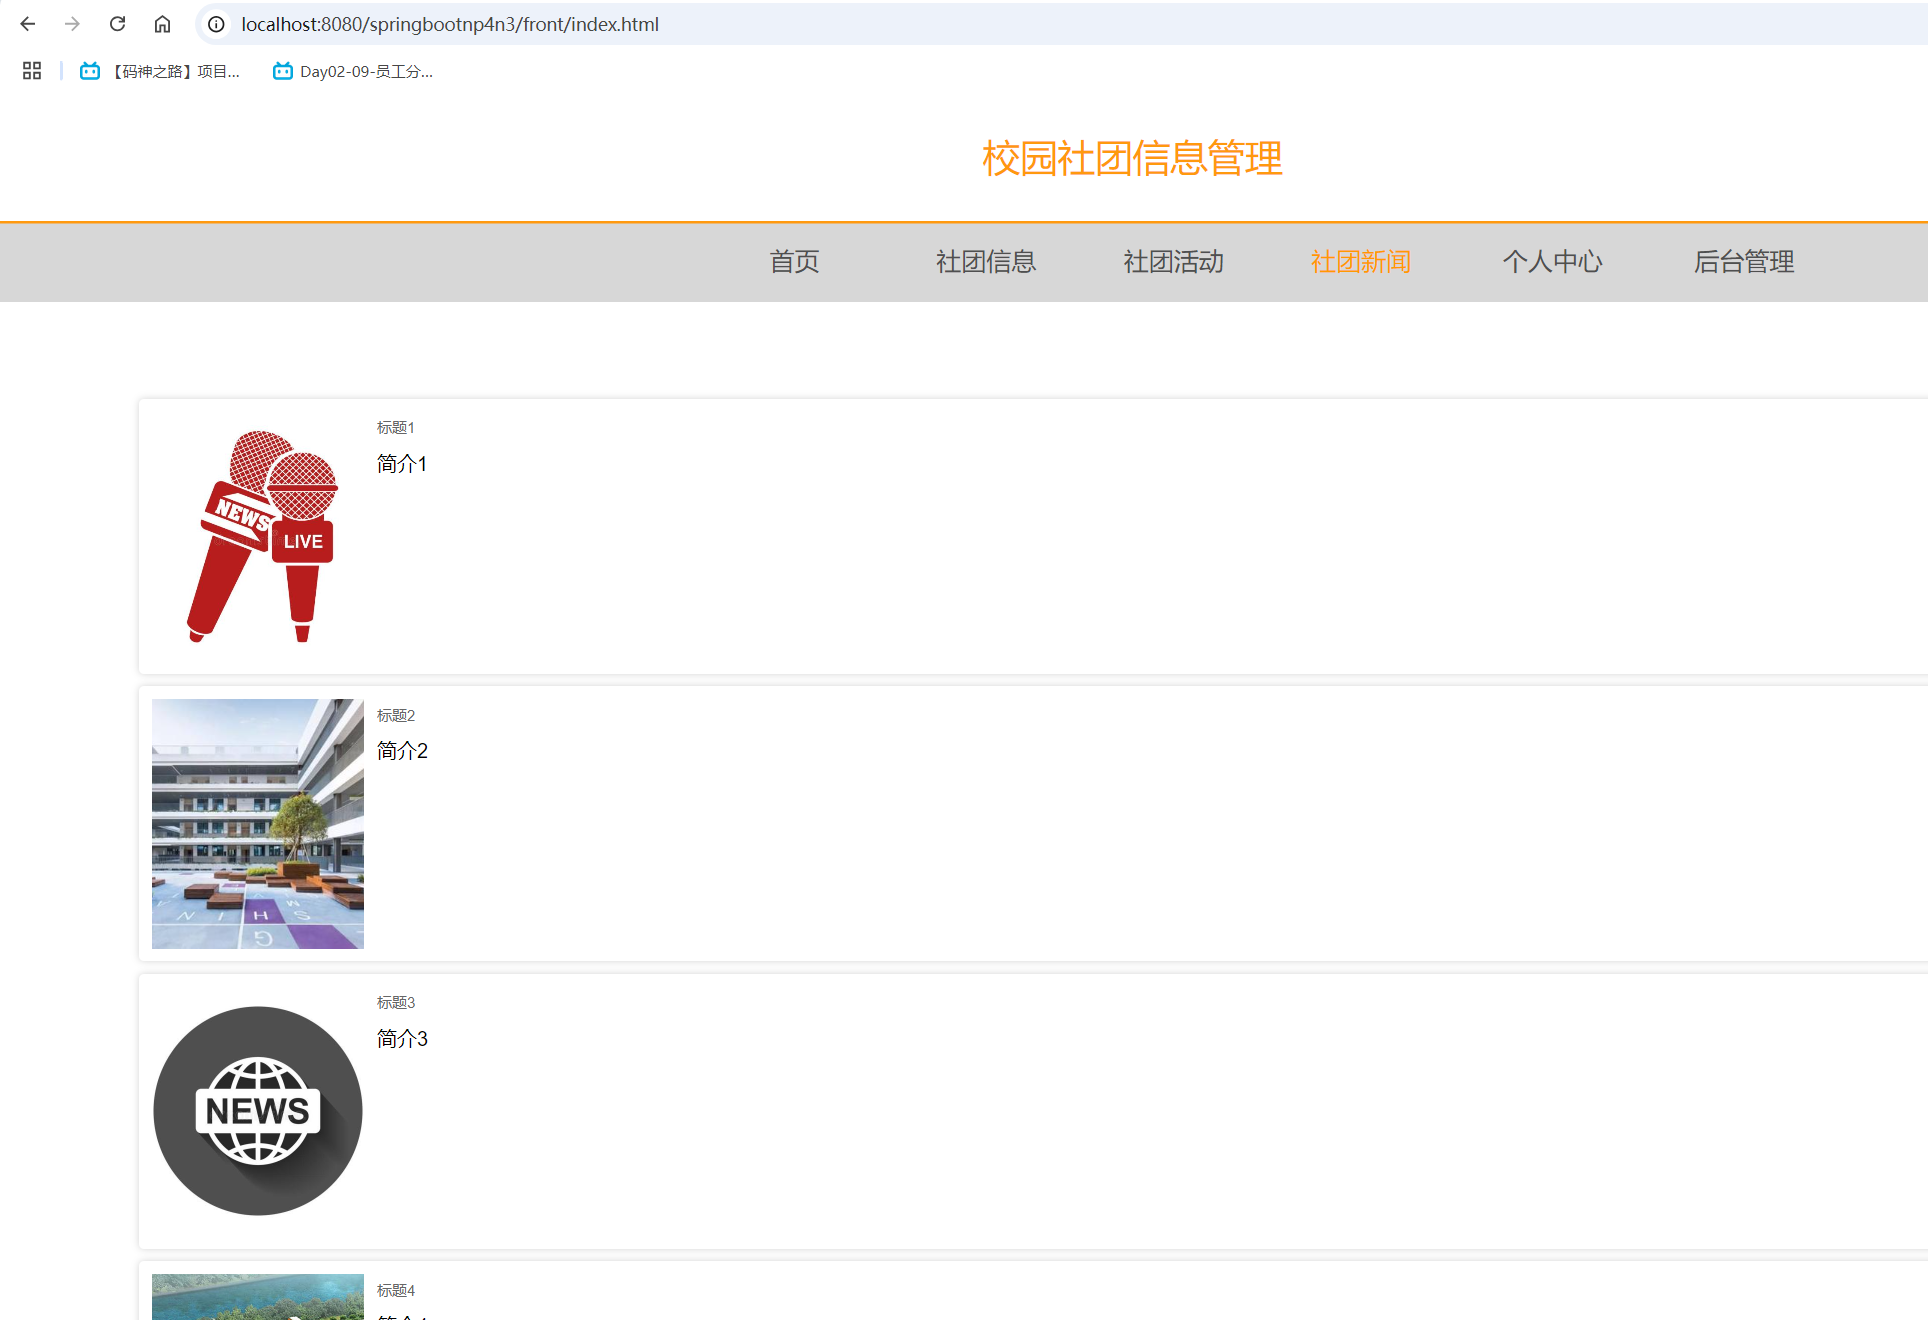Image resolution: width=1928 pixels, height=1320 pixels.
Task: Open the news item titled 标题3
Action: click(396, 1003)
